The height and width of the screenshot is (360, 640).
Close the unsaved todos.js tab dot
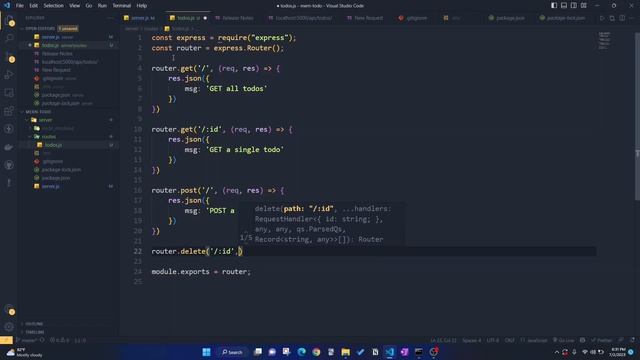(205, 18)
